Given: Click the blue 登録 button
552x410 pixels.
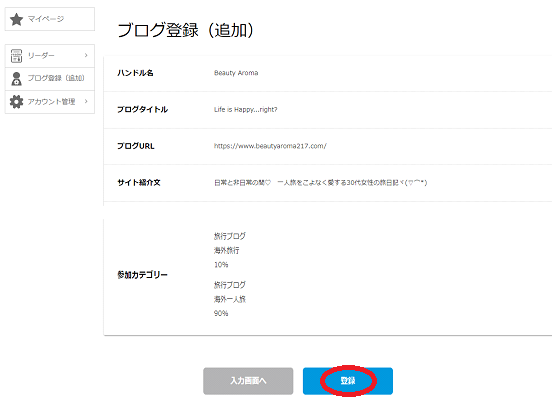Looking at the screenshot, I should (348, 381).
